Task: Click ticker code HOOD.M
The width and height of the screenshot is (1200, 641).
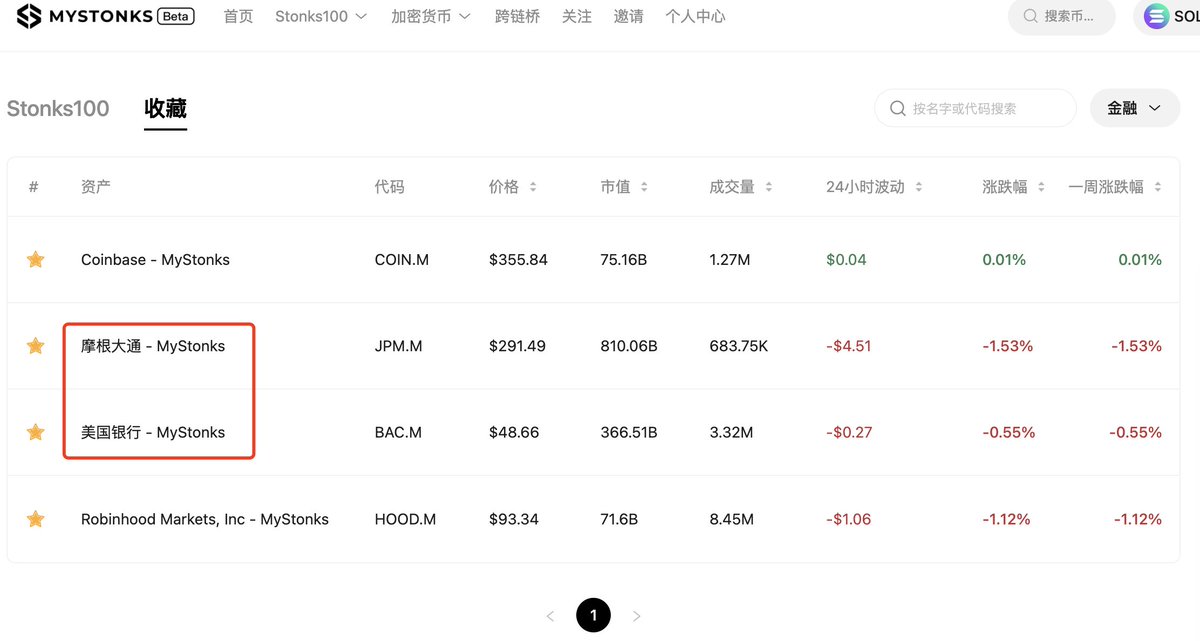Action: pos(404,519)
